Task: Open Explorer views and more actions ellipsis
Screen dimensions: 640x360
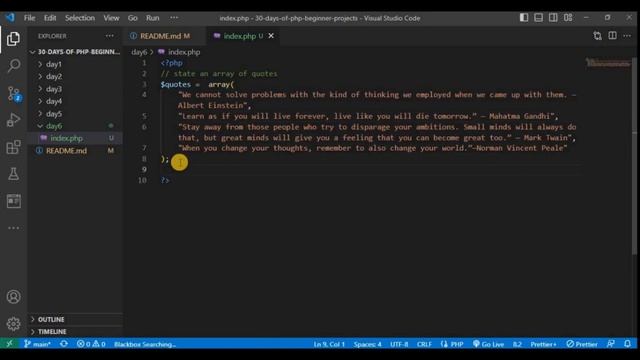Action: (109, 36)
